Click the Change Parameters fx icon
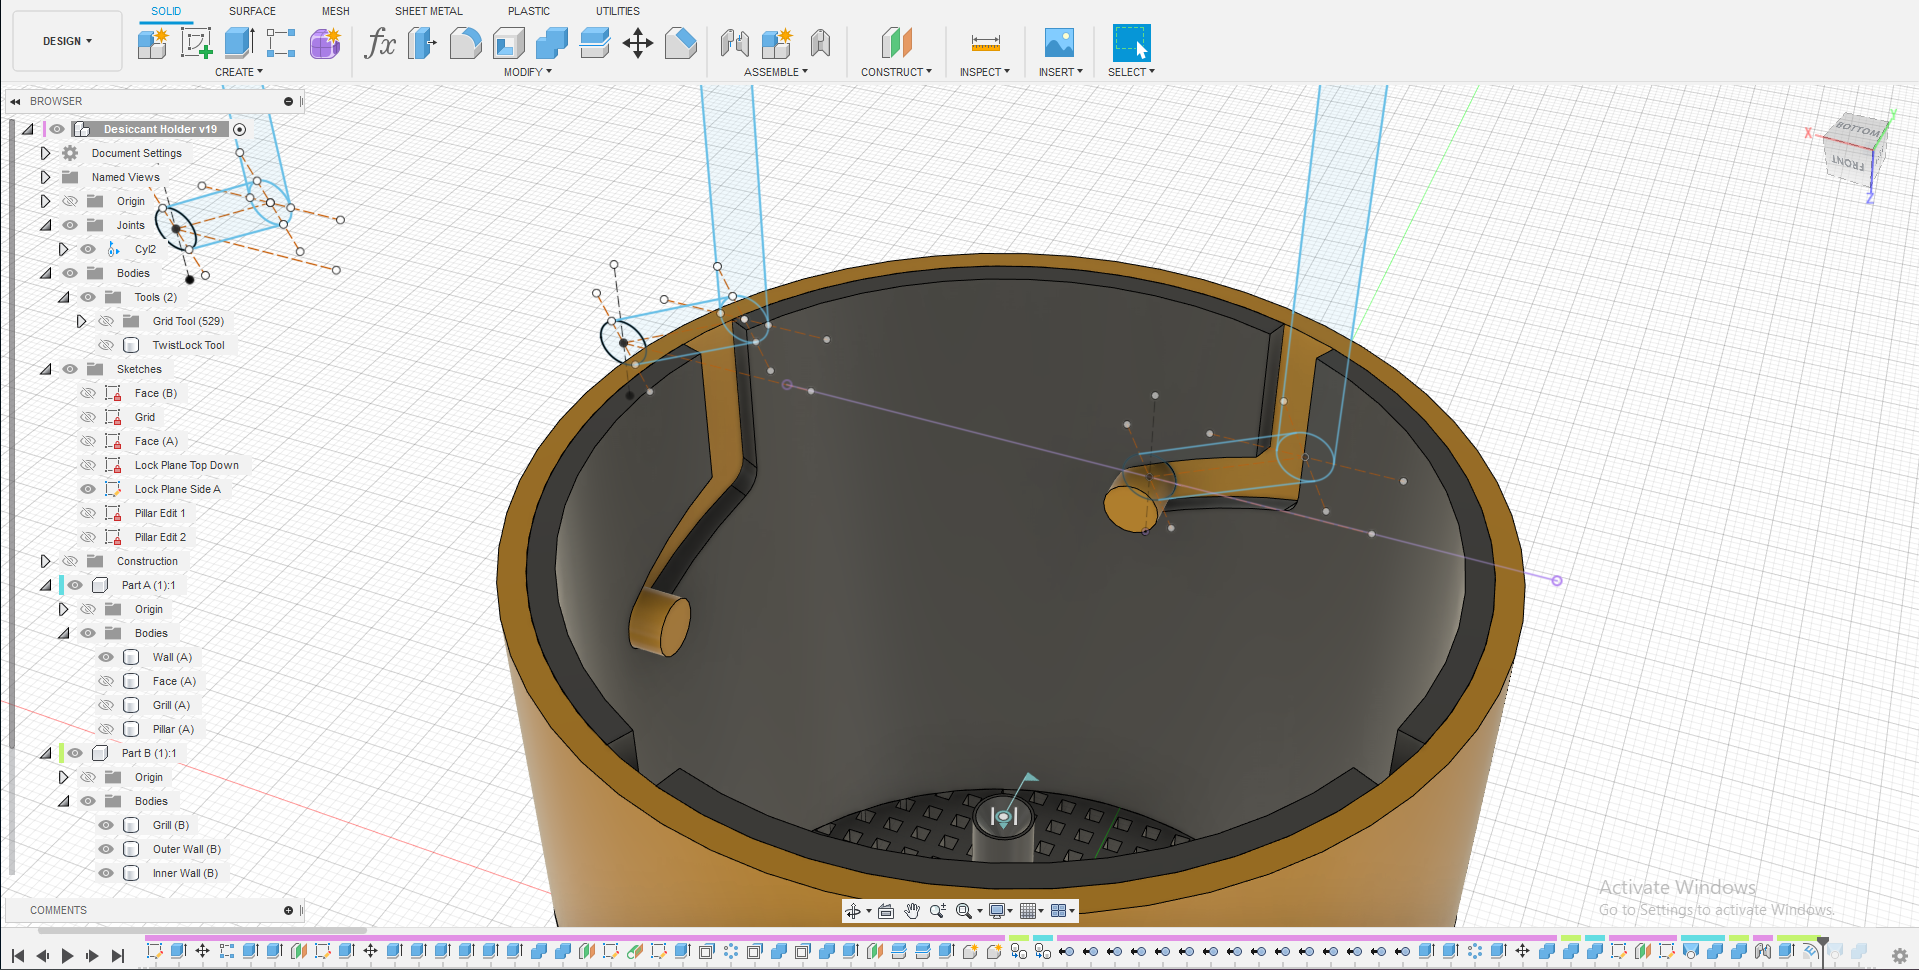 coord(380,43)
